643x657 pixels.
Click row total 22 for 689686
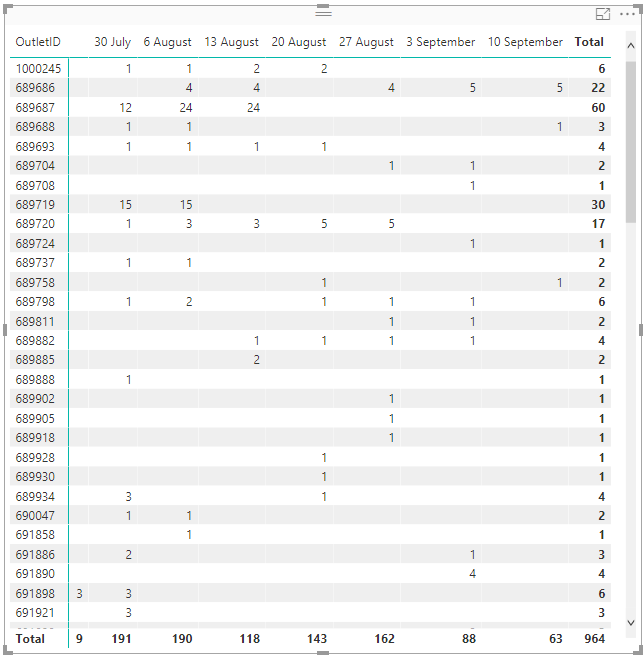tap(598, 88)
